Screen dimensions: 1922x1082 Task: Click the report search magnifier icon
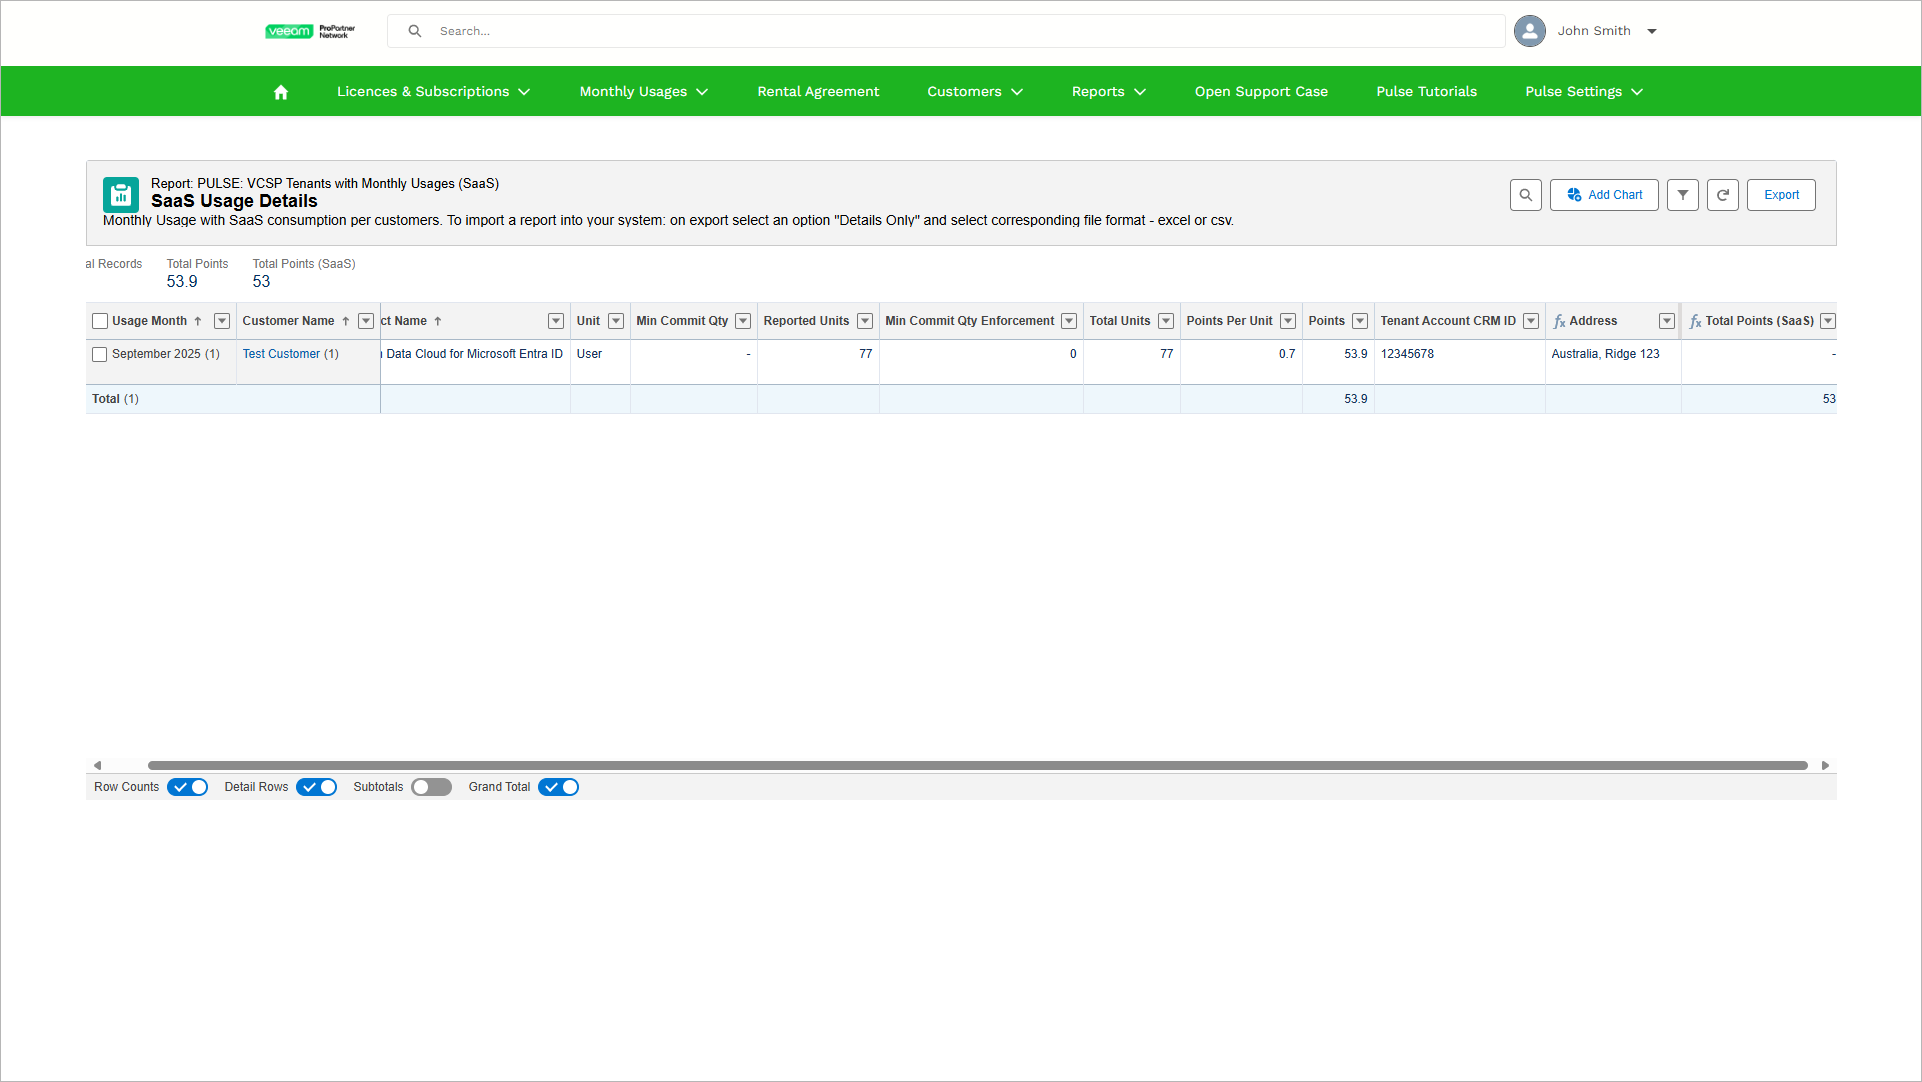[x=1525, y=195]
